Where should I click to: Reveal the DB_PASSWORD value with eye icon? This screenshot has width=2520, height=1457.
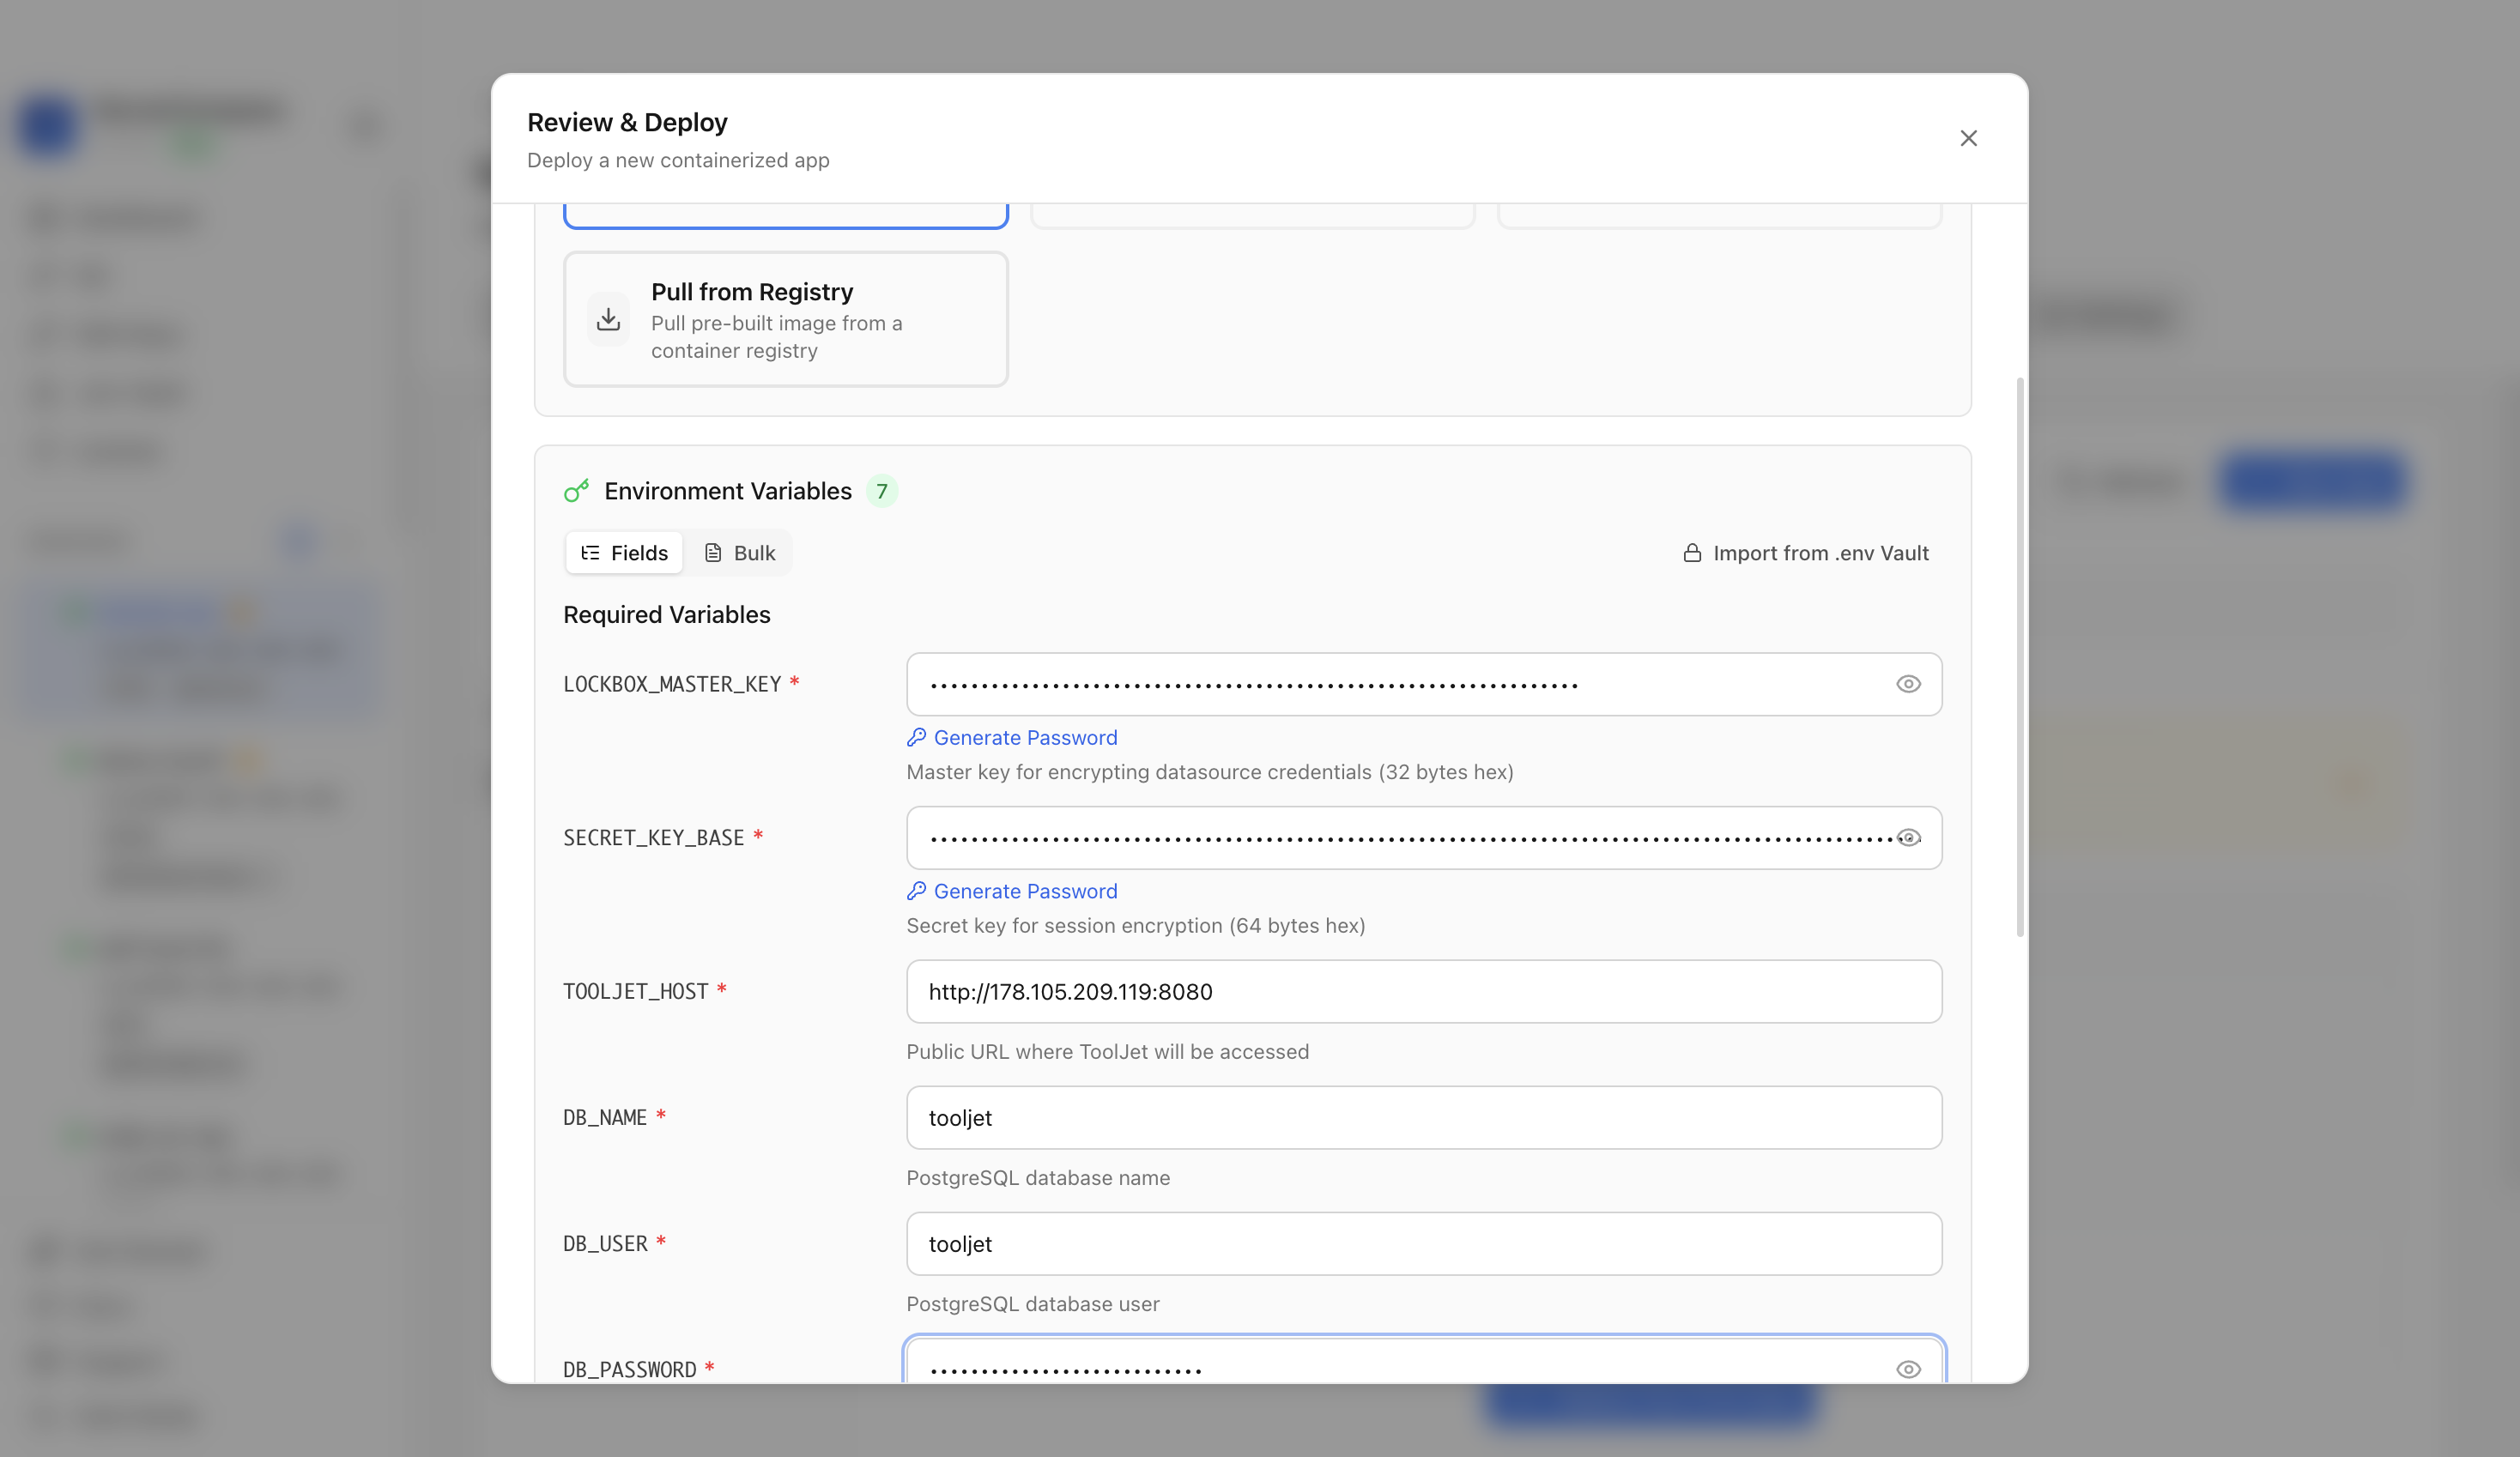[x=1908, y=1369]
